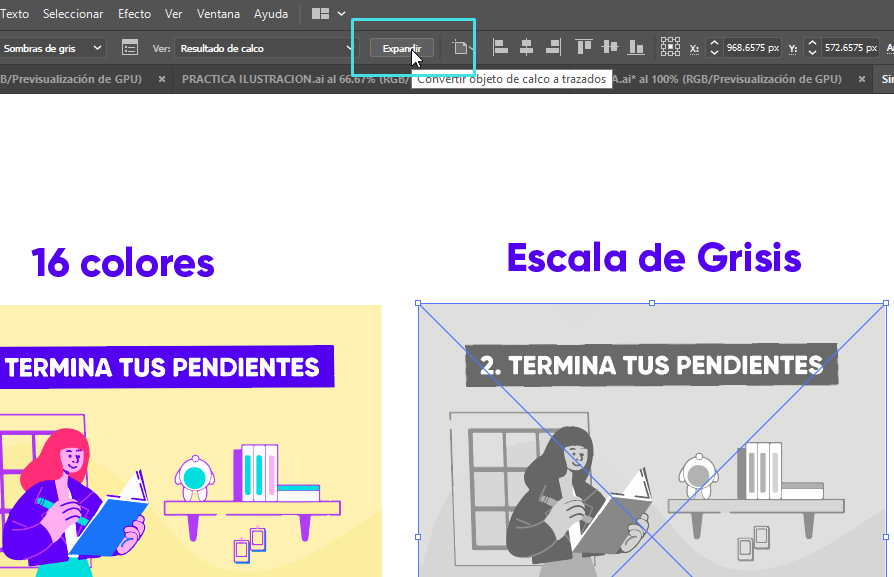Align selection to horizontal right
Viewport: 894px width, 577px height.
pos(552,47)
